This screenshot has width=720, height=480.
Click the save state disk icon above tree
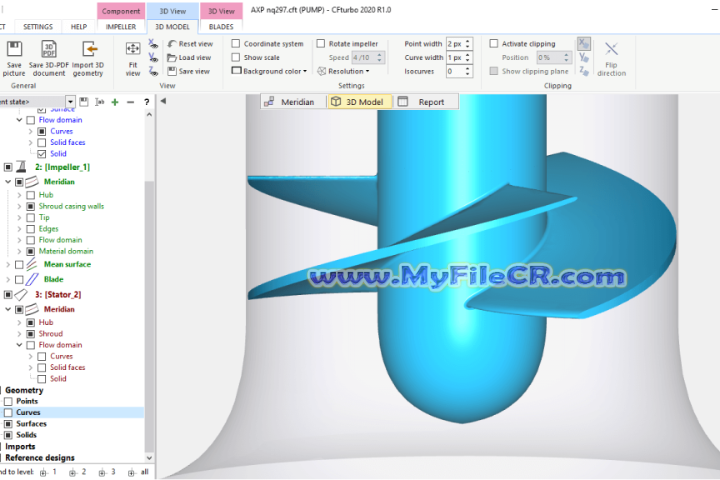[84, 102]
